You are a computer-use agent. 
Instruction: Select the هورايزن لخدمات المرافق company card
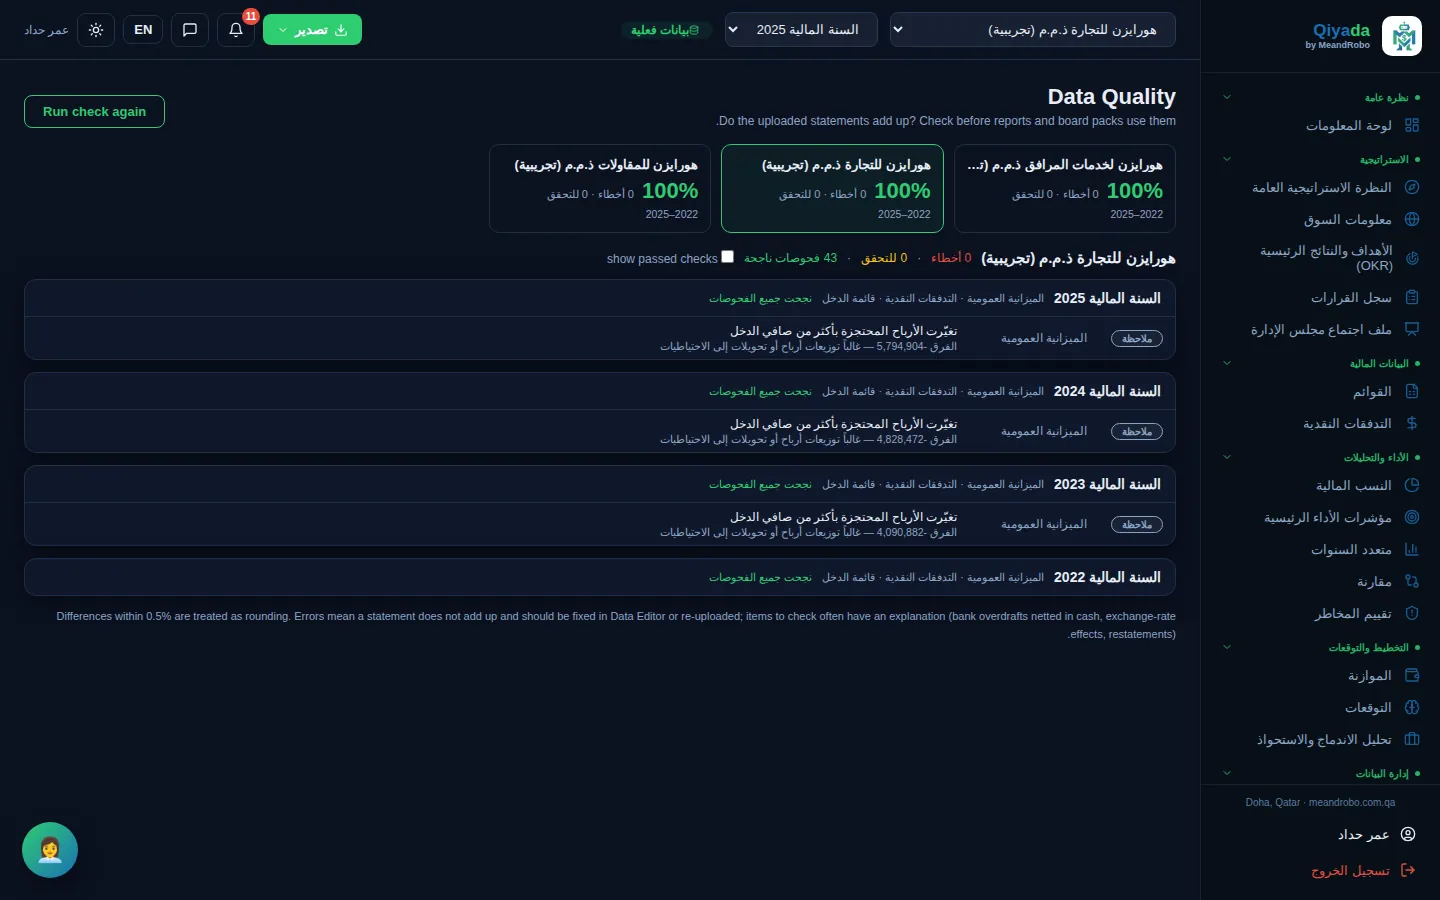coord(1065,189)
